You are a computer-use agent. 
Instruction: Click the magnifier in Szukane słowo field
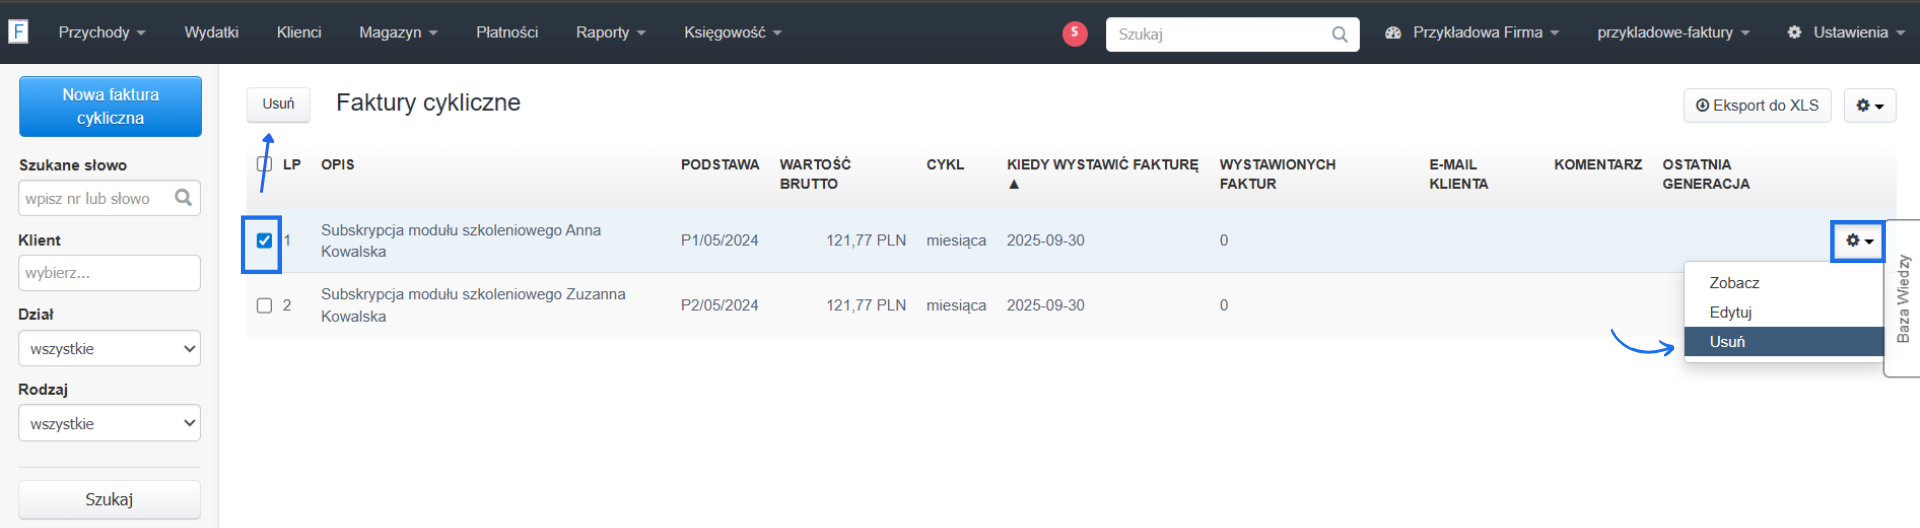(183, 198)
